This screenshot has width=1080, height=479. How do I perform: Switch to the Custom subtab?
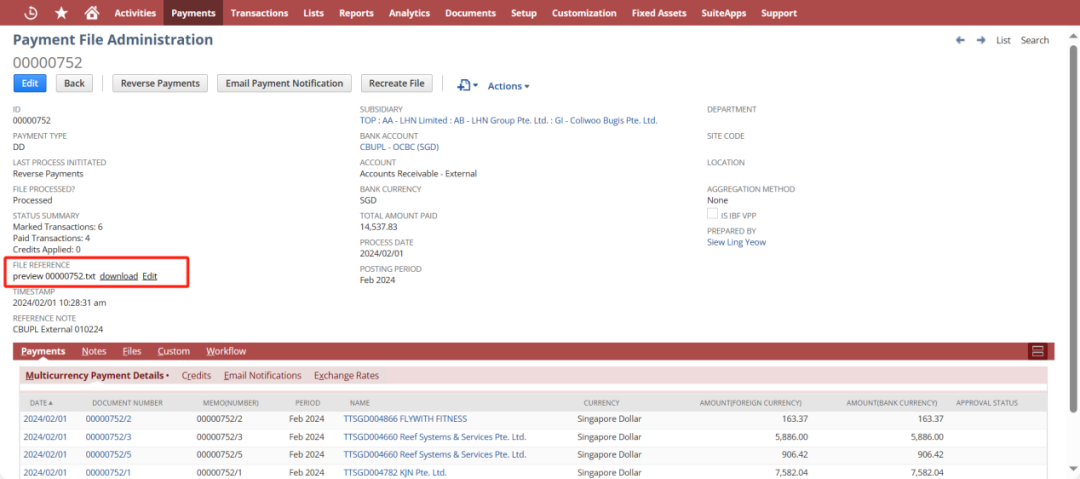pyautogui.click(x=174, y=351)
